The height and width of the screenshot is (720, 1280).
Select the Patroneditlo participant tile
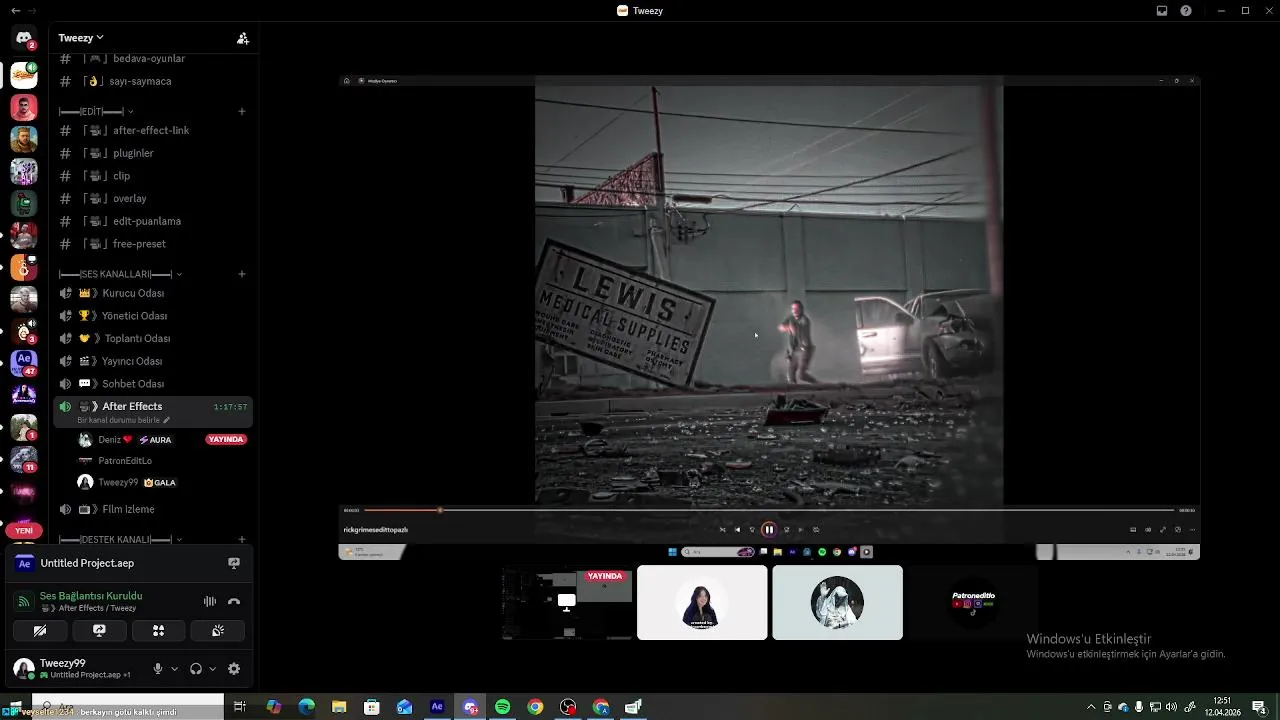point(973,603)
